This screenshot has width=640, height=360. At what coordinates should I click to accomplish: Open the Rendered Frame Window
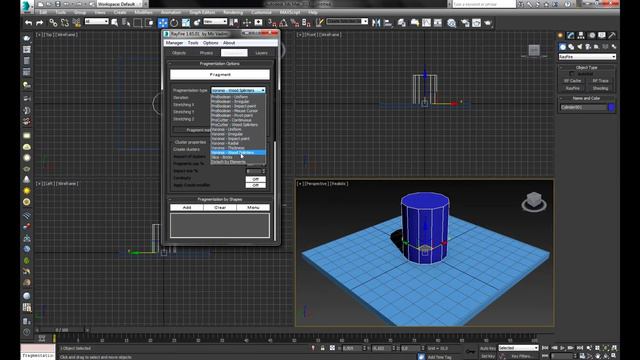476,23
